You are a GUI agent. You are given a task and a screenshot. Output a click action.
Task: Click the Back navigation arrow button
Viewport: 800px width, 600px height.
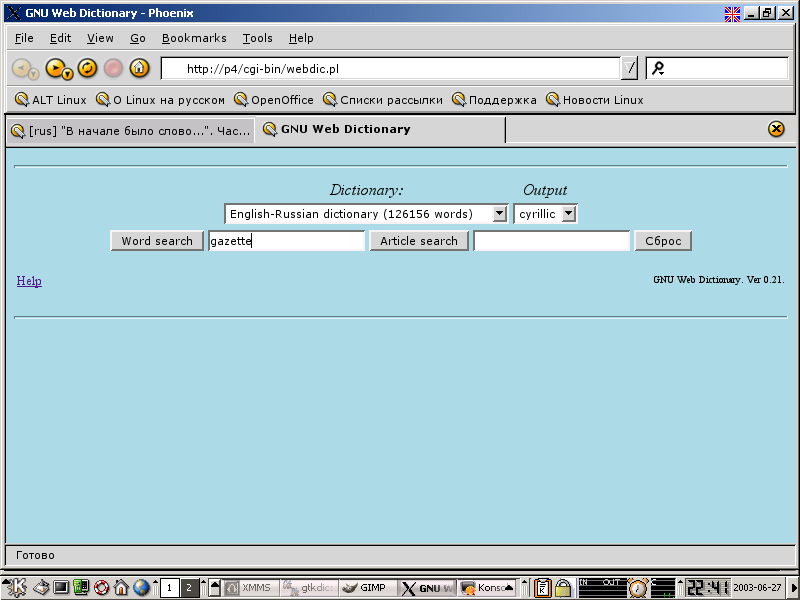tap(21, 67)
